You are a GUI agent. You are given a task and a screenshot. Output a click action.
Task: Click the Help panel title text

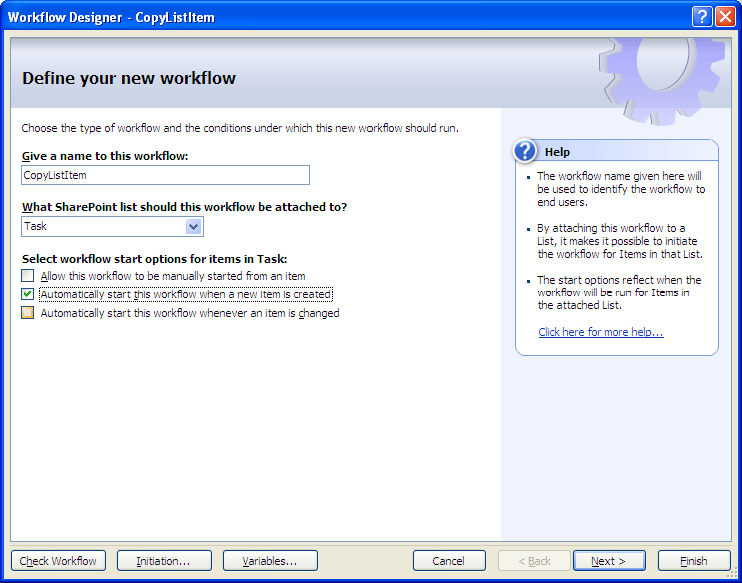coord(557,152)
